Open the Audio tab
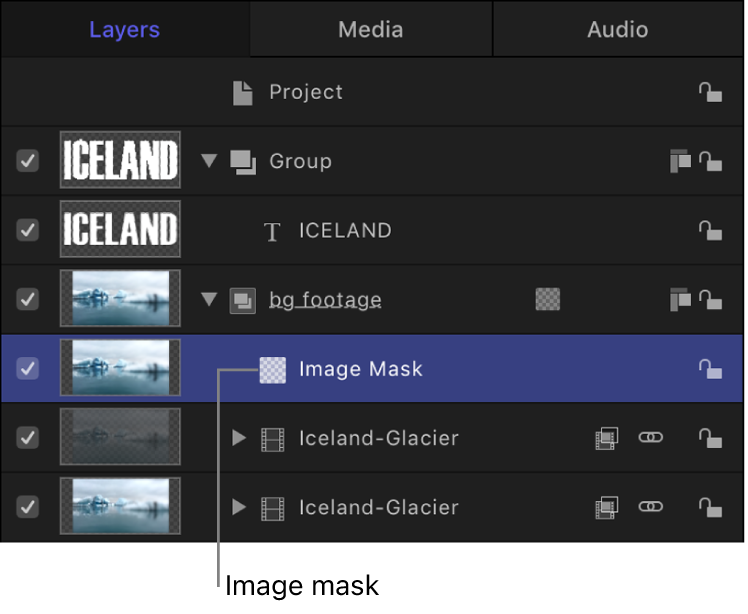 tap(617, 29)
